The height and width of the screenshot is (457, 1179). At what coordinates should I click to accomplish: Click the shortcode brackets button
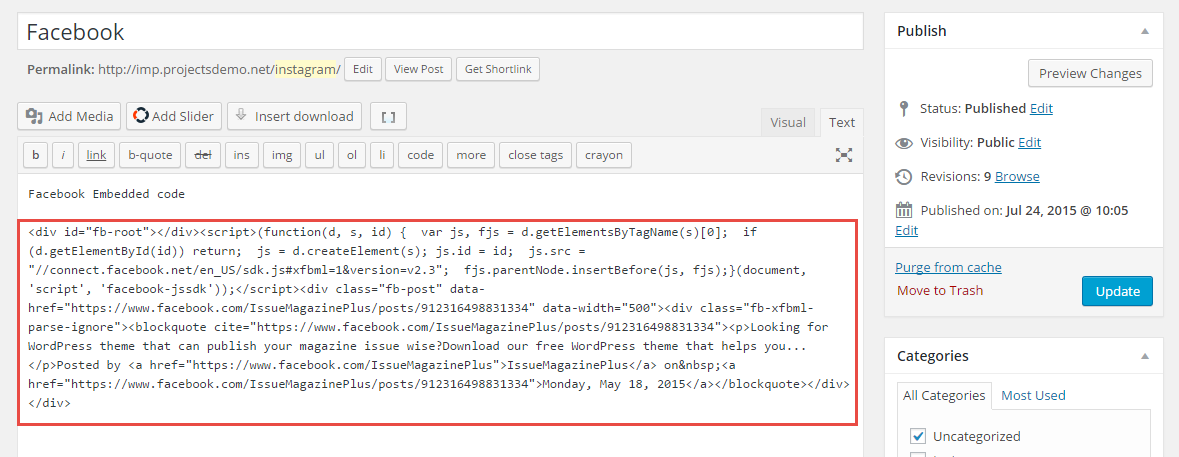point(388,116)
